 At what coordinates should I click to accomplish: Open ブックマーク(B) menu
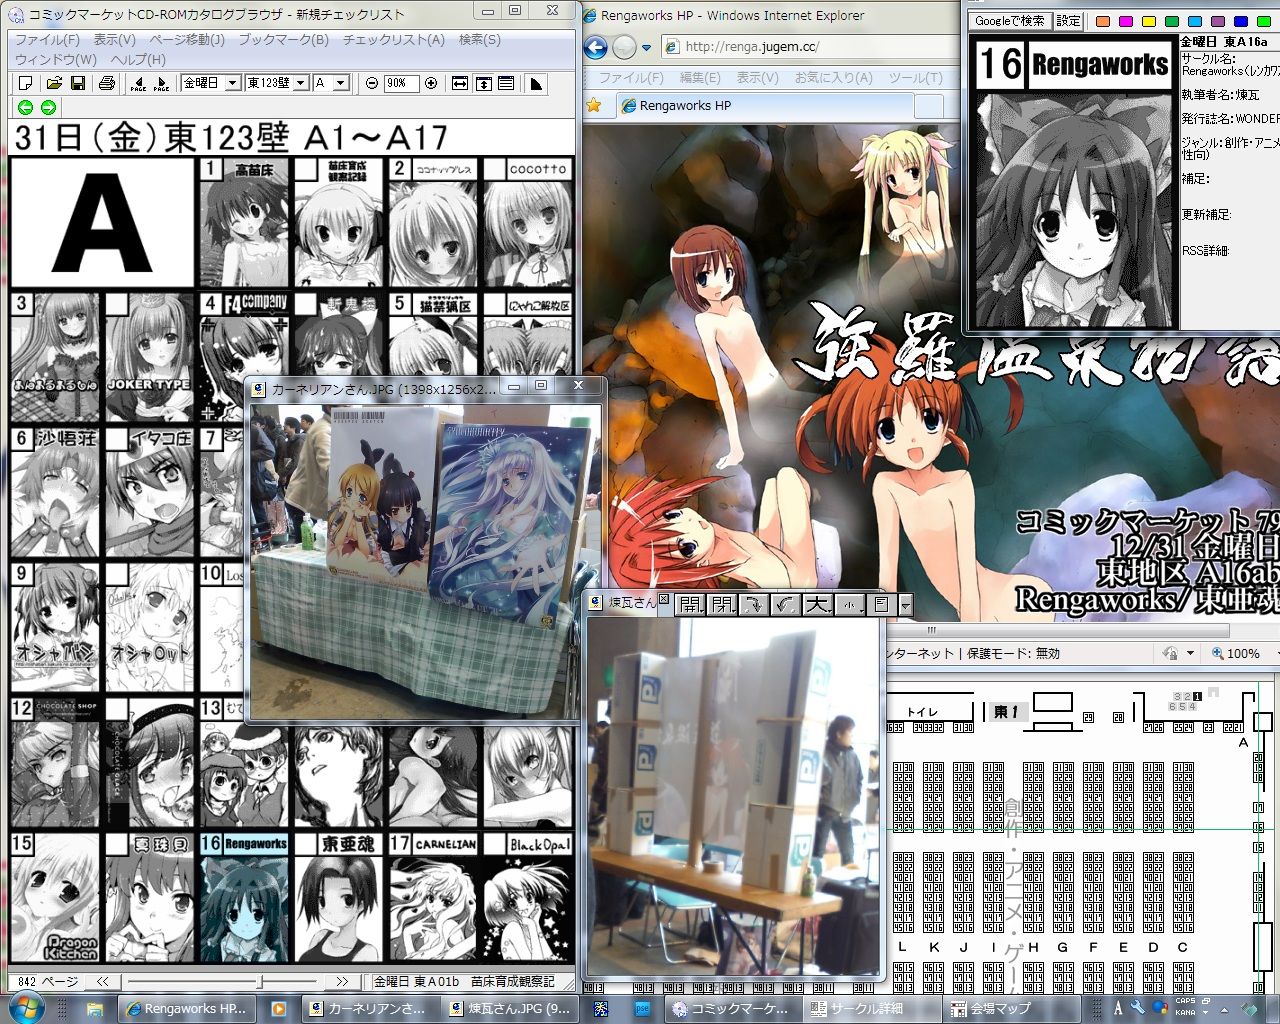pyautogui.click(x=283, y=39)
